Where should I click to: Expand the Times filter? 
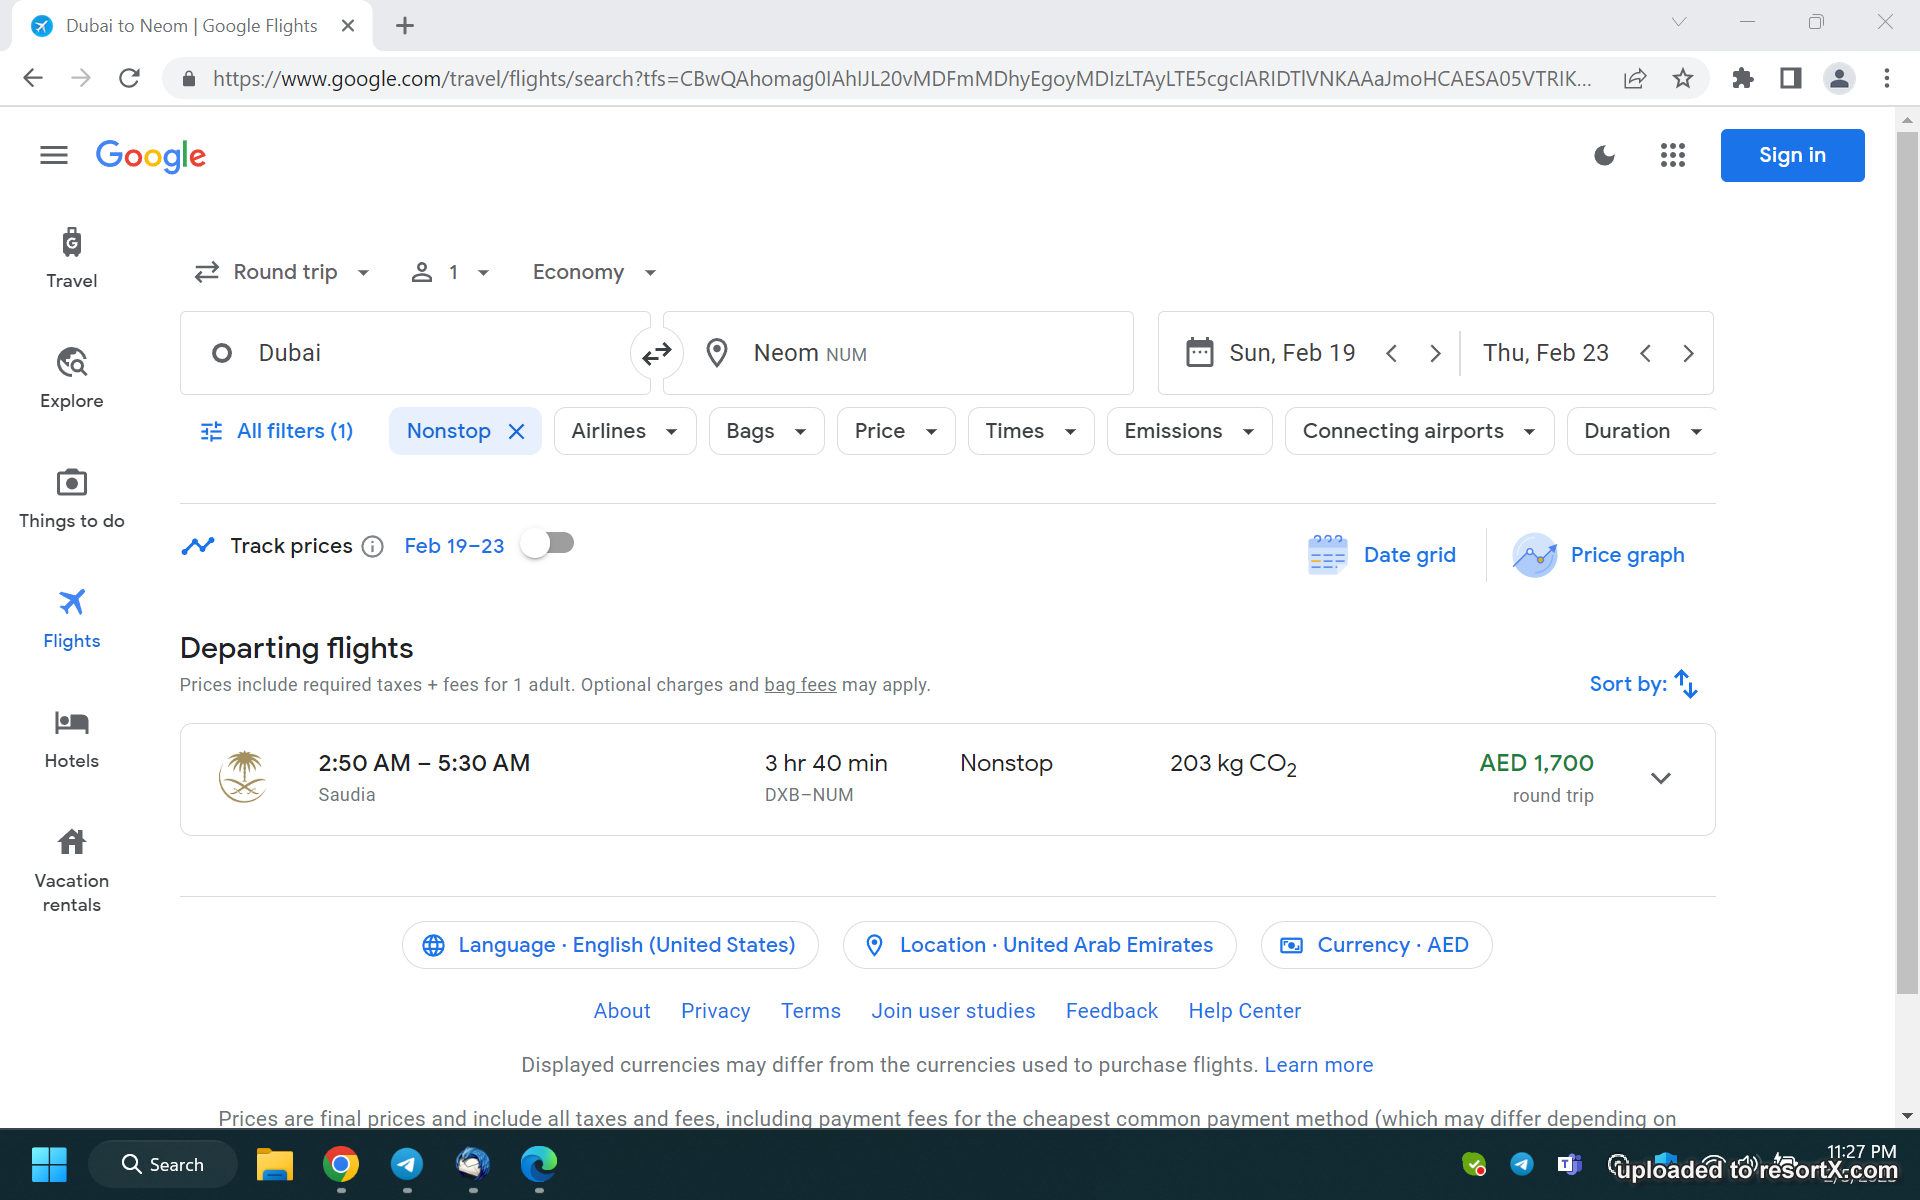pos(1031,431)
